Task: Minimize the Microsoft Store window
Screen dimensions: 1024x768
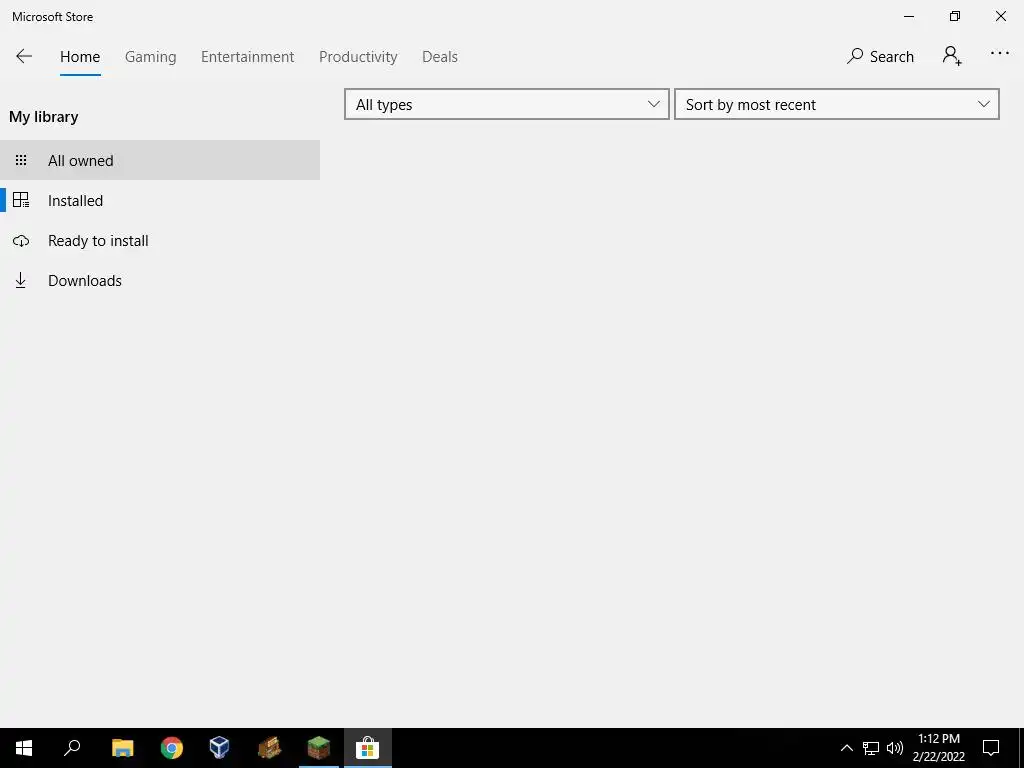Action: [909, 16]
